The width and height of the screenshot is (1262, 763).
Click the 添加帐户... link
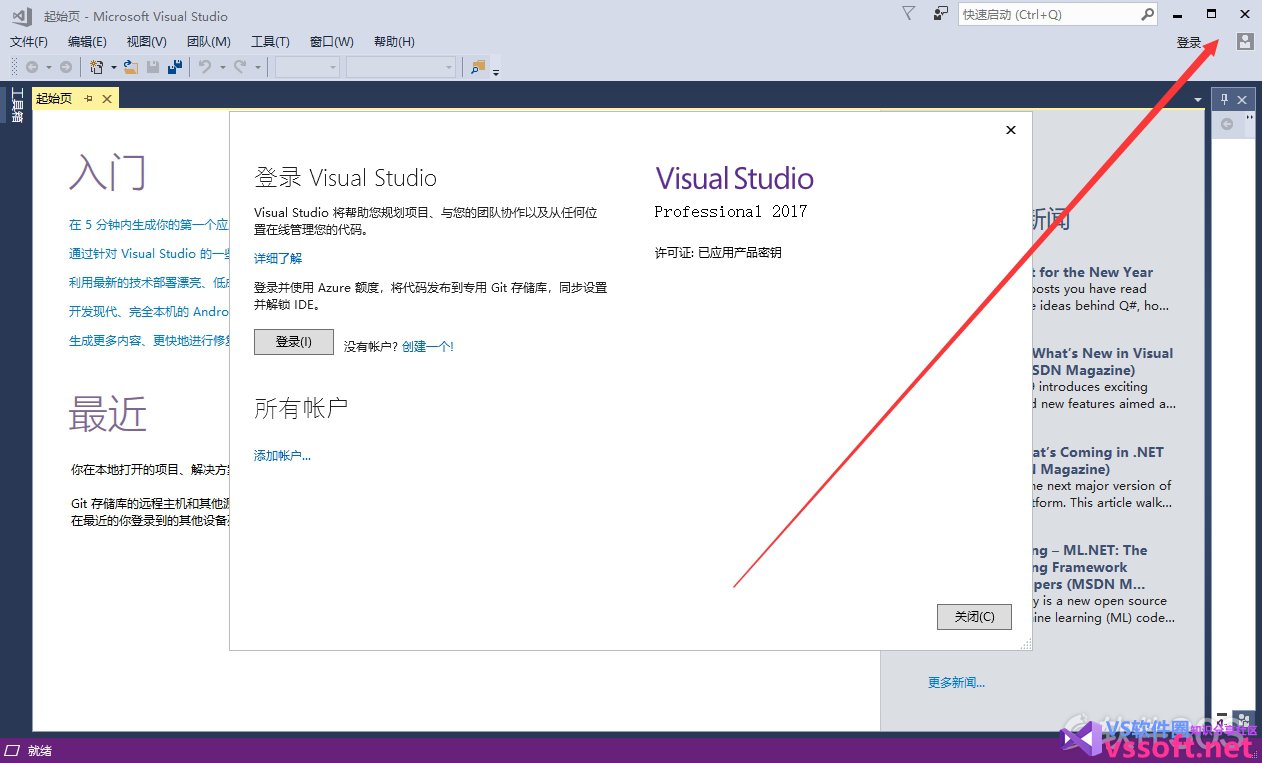282,455
